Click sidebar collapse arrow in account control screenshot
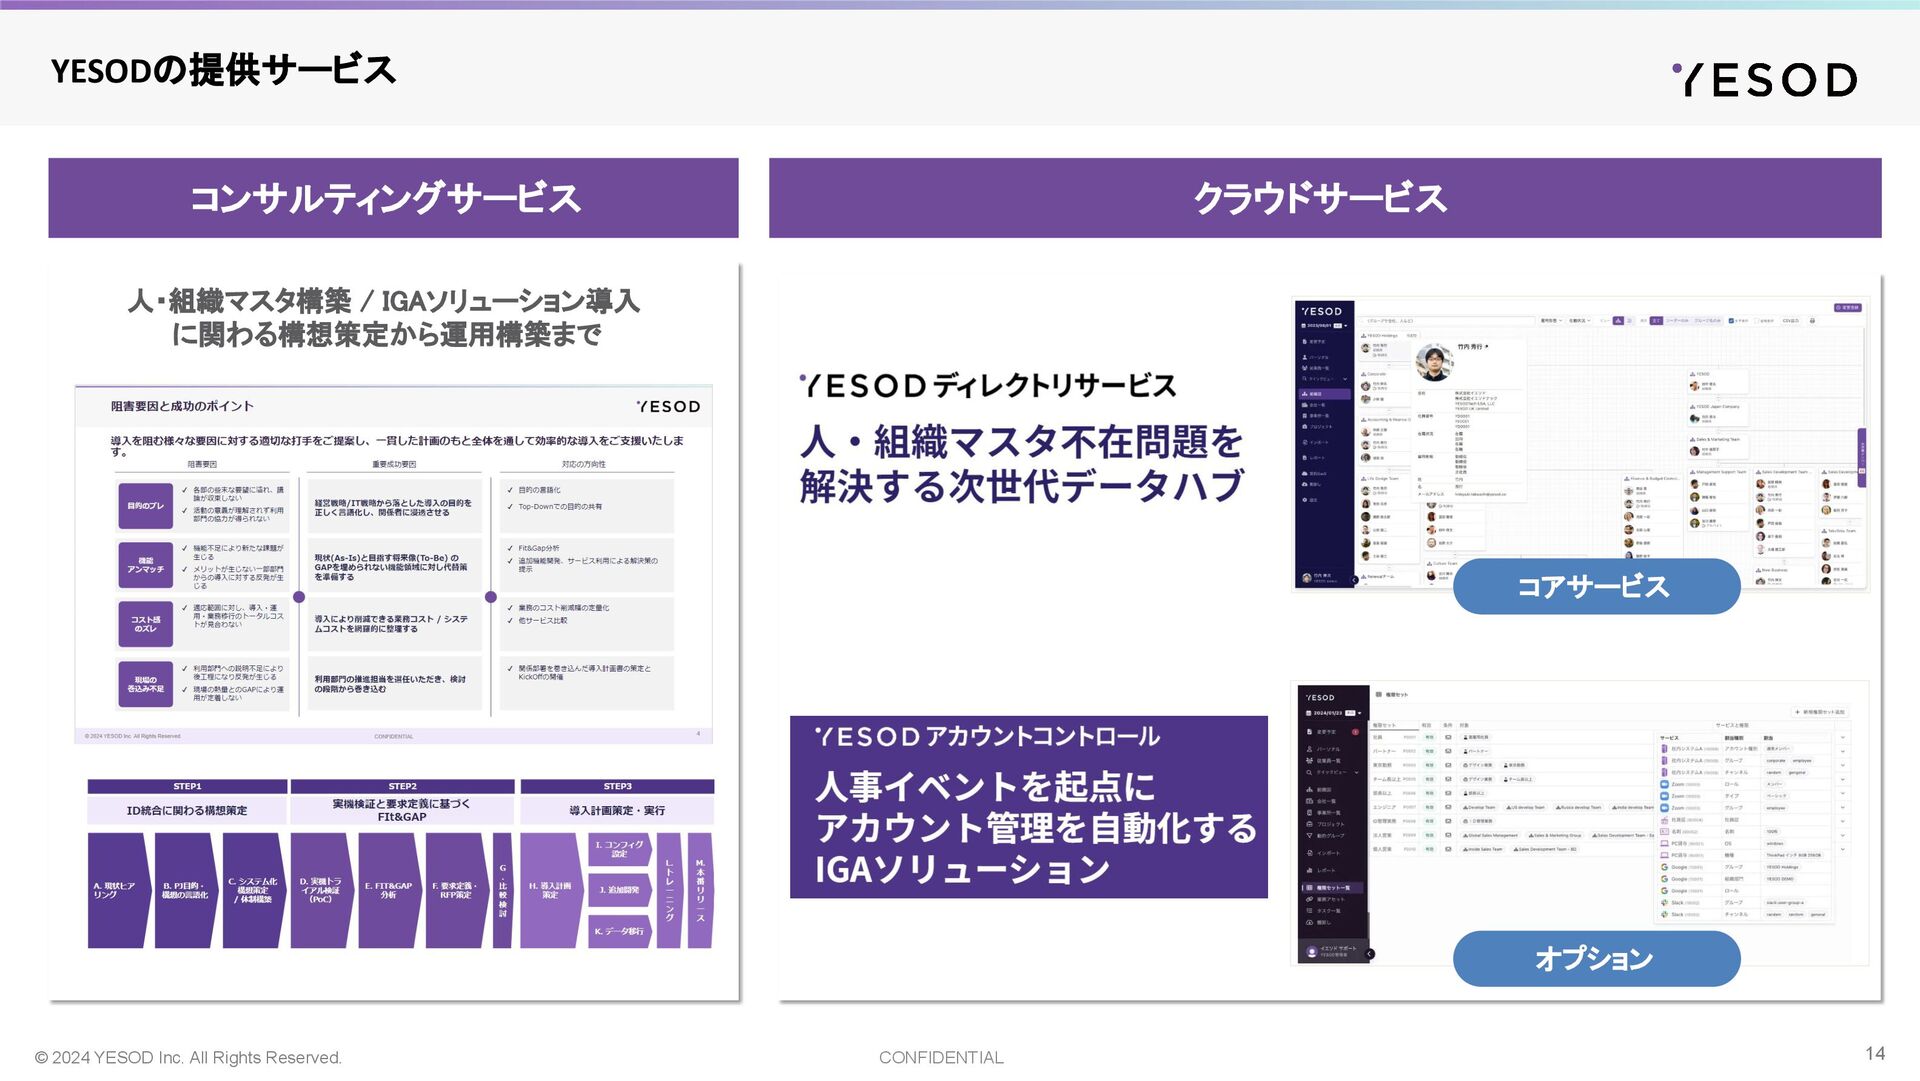 click(1369, 954)
